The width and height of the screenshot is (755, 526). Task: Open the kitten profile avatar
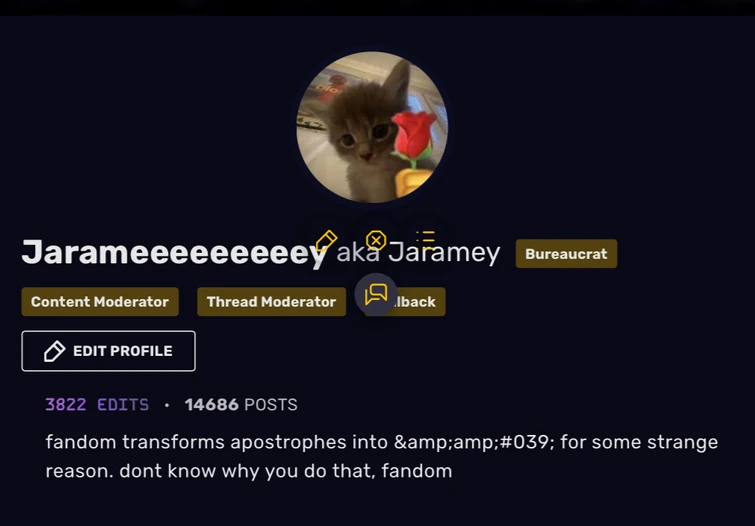(x=372, y=127)
